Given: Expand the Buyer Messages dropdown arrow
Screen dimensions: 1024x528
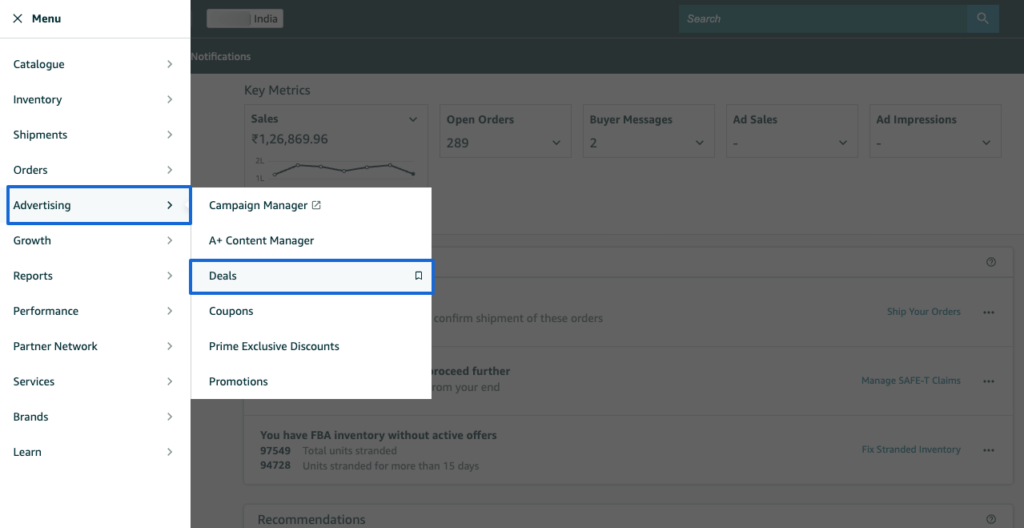Looking at the screenshot, I should coord(699,142).
